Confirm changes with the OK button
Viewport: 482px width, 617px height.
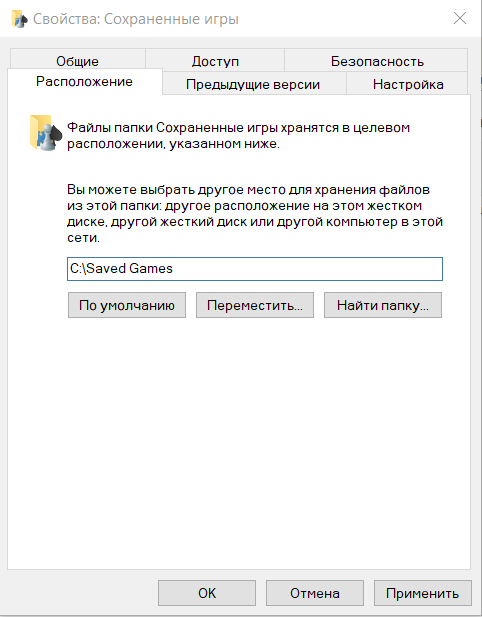click(207, 593)
